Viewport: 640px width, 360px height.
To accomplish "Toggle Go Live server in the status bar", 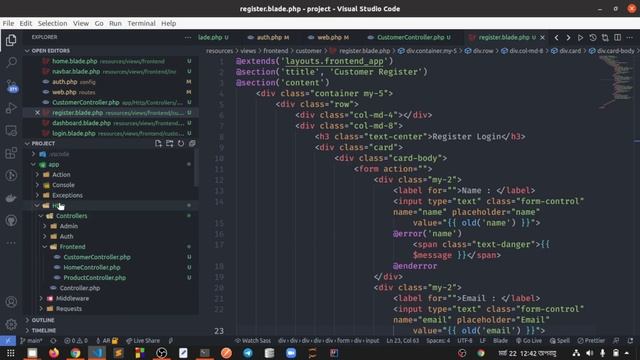I will tap(529, 340).
